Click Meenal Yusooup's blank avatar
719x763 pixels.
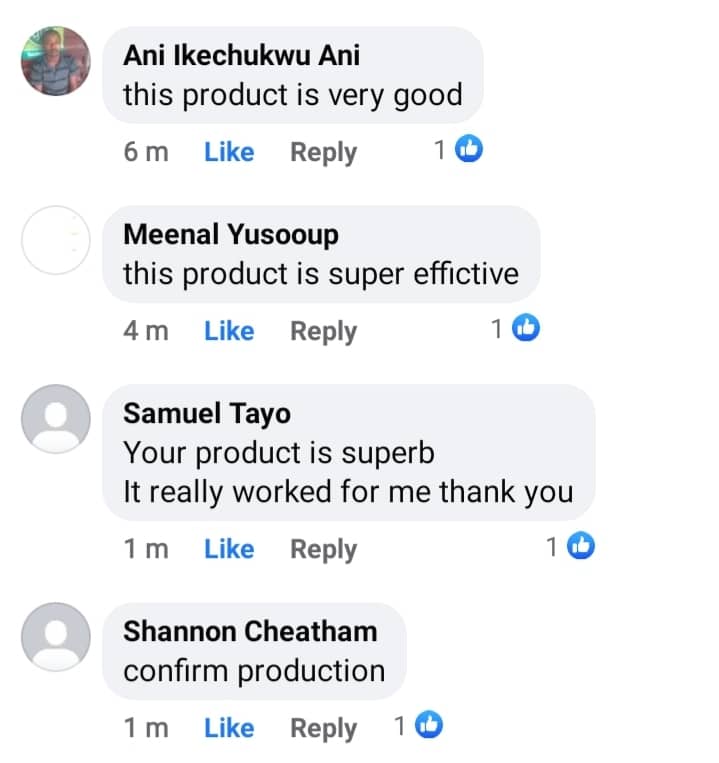click(56, 240)
